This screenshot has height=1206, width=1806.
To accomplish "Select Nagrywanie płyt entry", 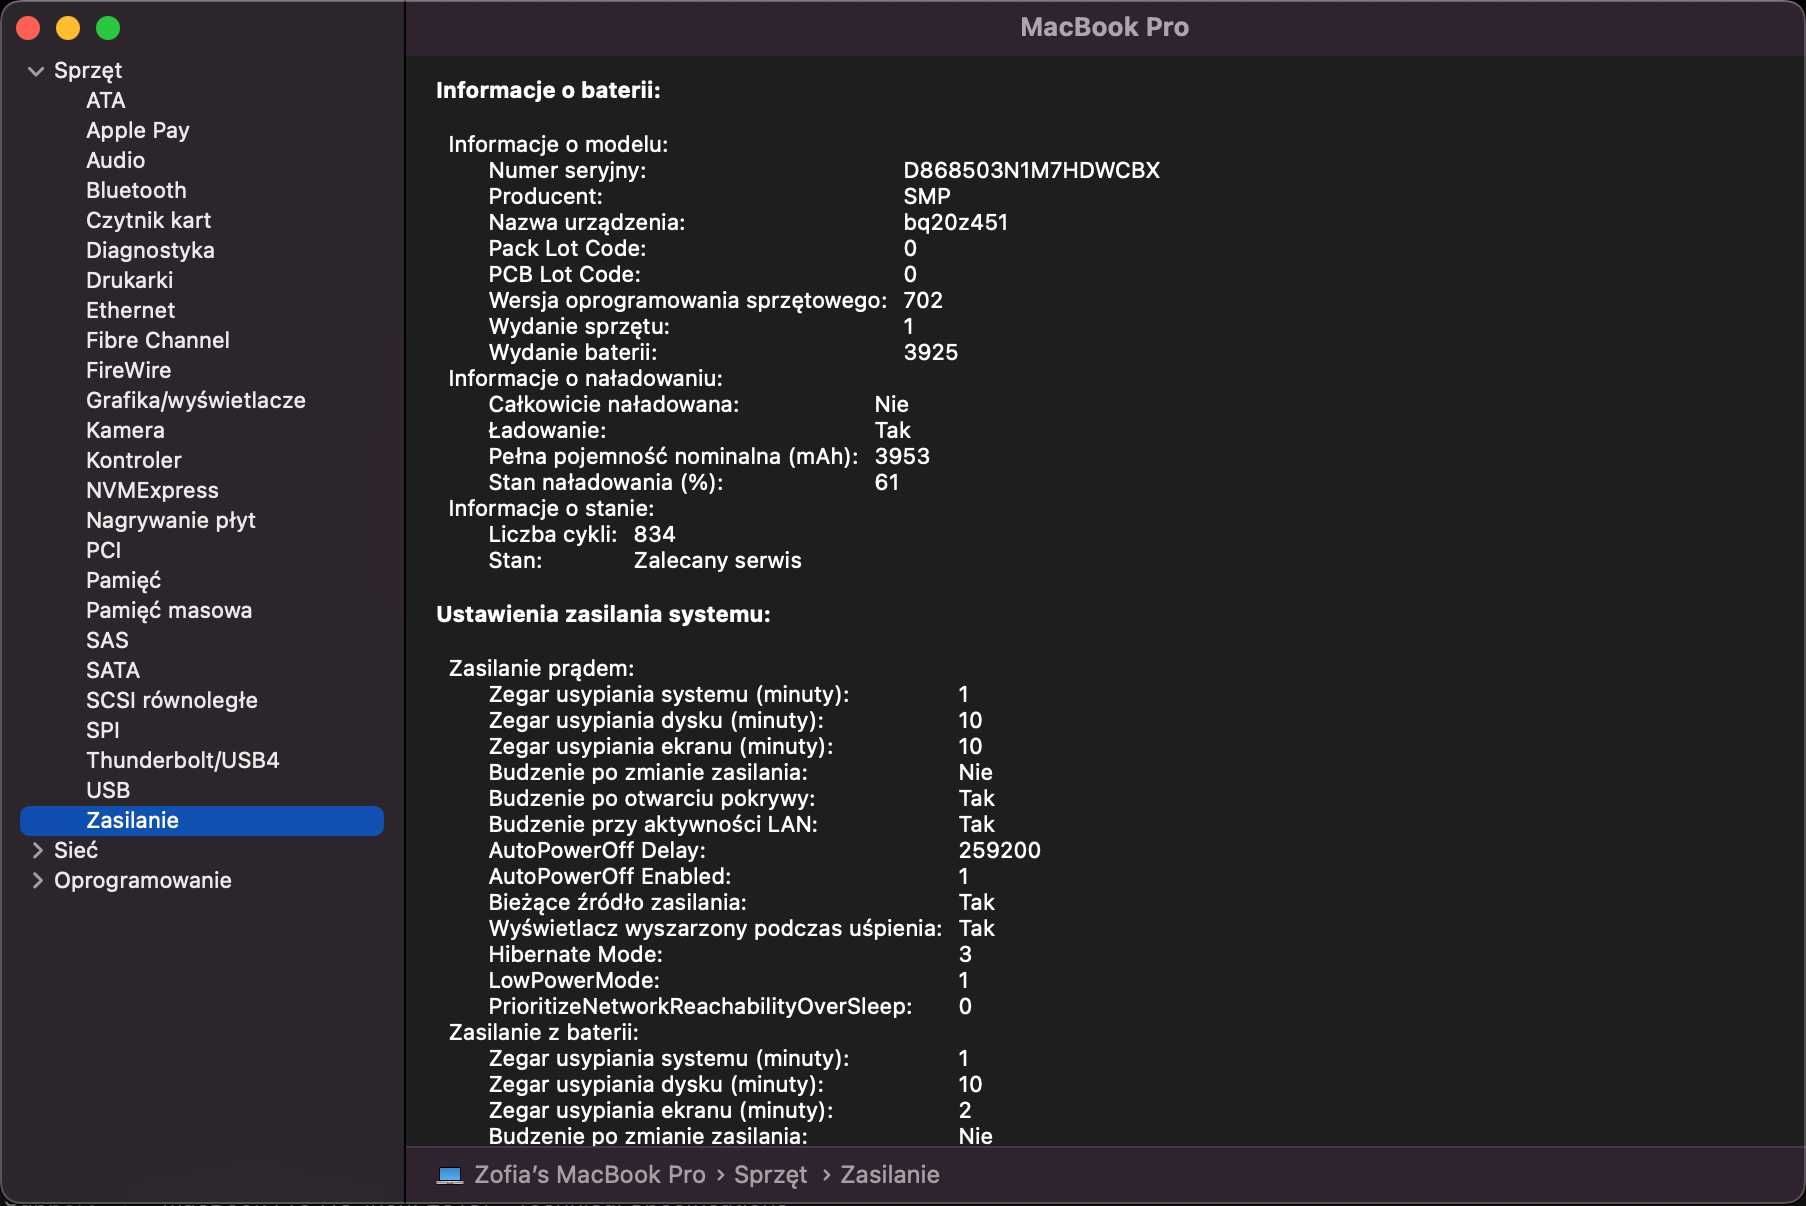I will click(171, 520).
